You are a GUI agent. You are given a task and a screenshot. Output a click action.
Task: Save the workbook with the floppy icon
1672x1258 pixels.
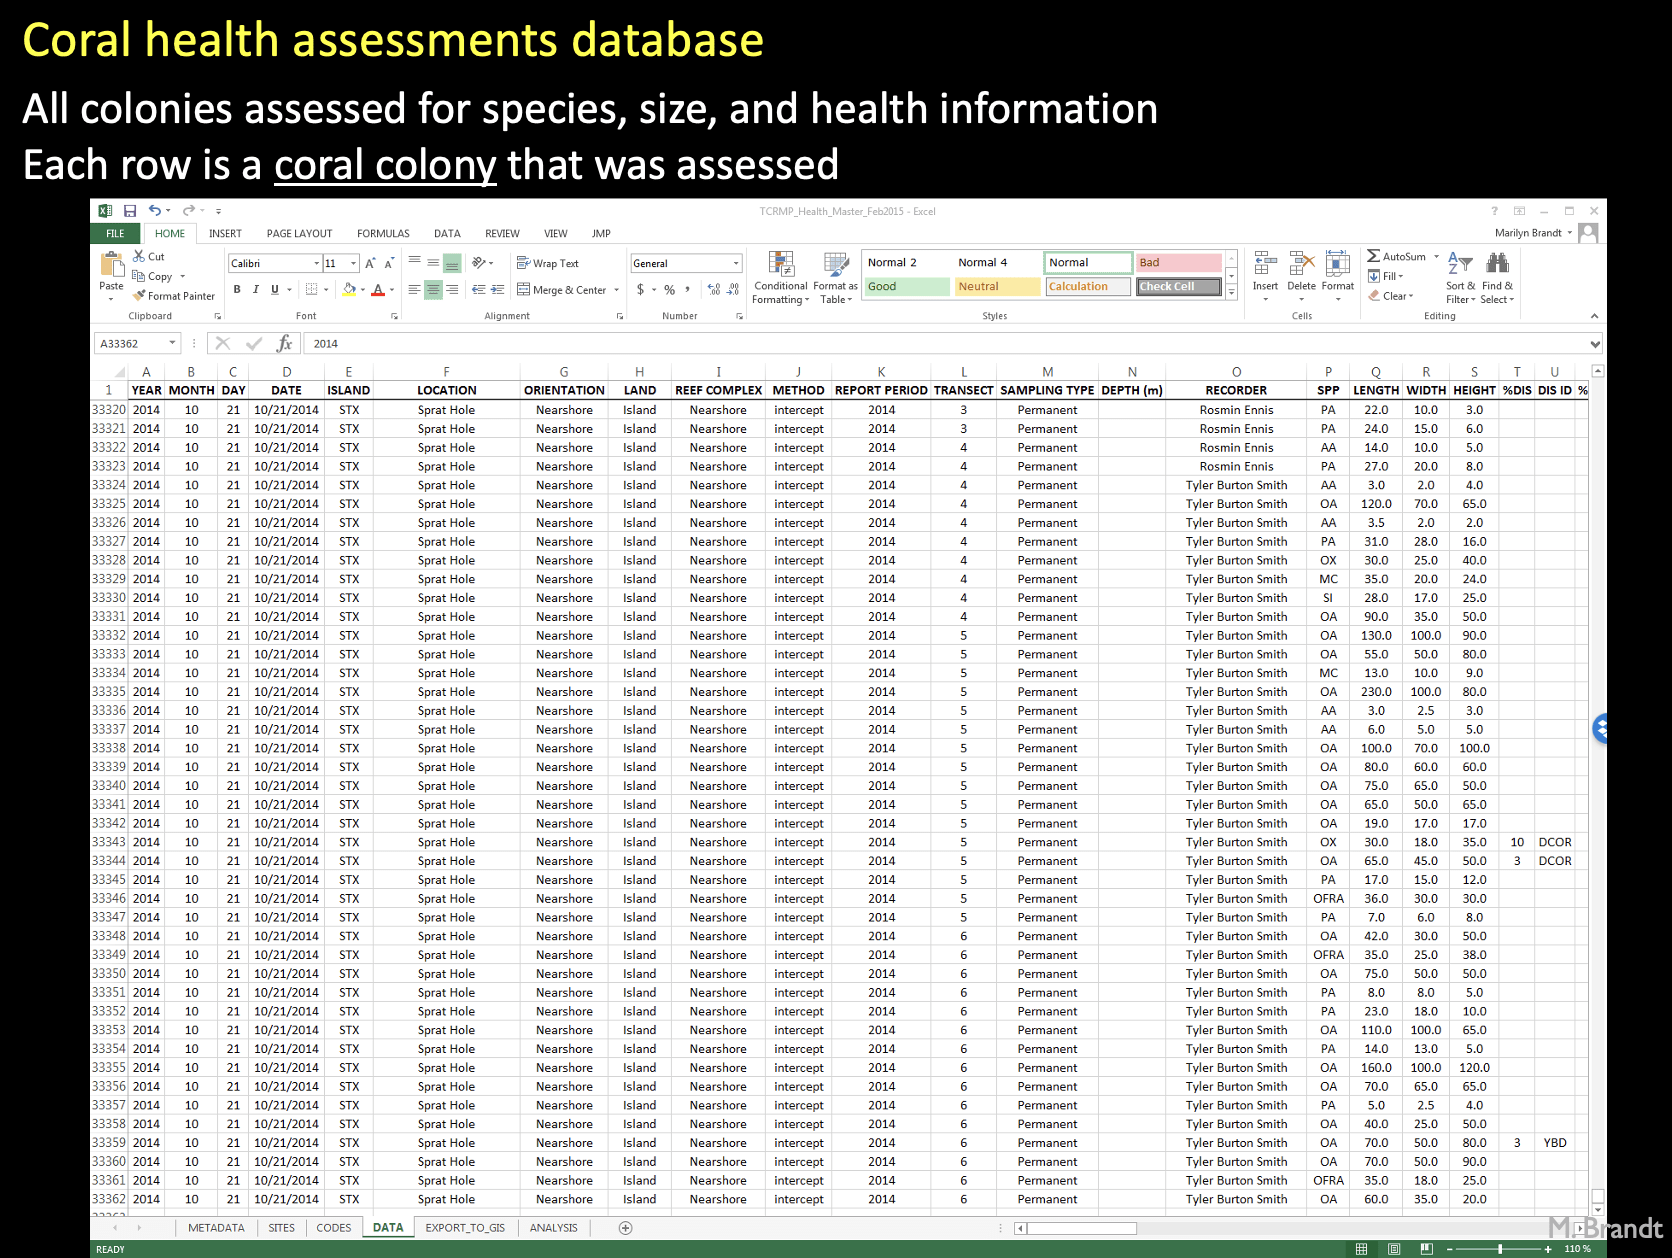point(130,211)
